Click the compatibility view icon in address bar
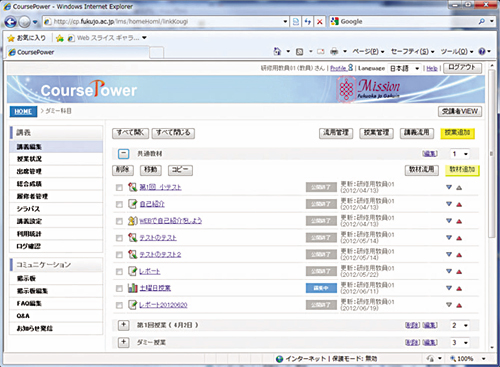 pyautogui.click(x=296, y=22)
